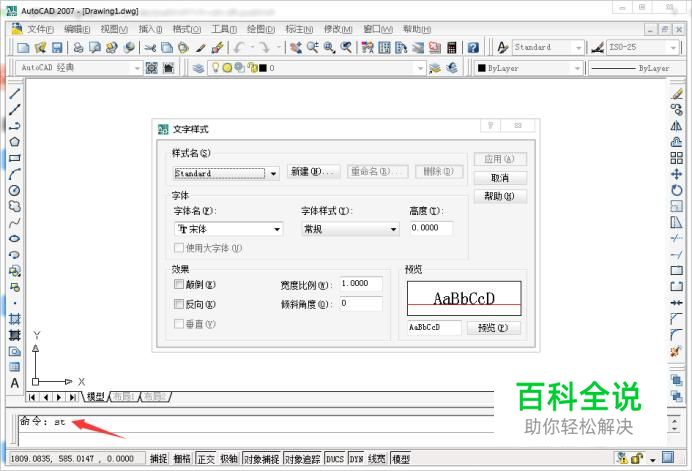The image size is (692, 471).
Task: Open the ByLayer linetype dropdown
Action: pyautogui.click(x=636, y=68)
